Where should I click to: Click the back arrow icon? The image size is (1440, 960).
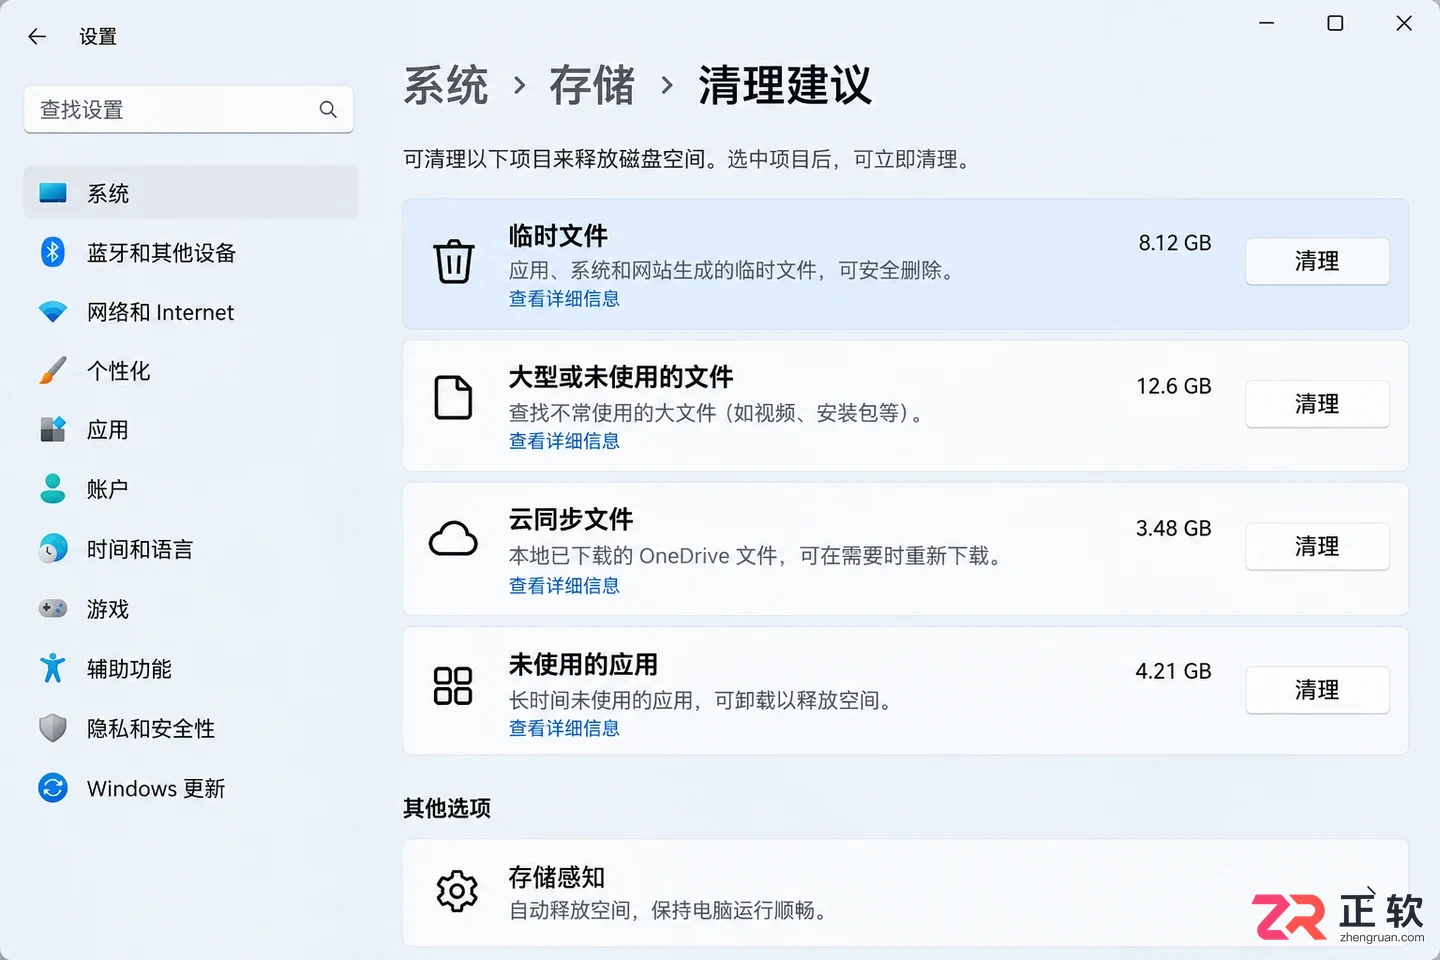pos(37,37)
